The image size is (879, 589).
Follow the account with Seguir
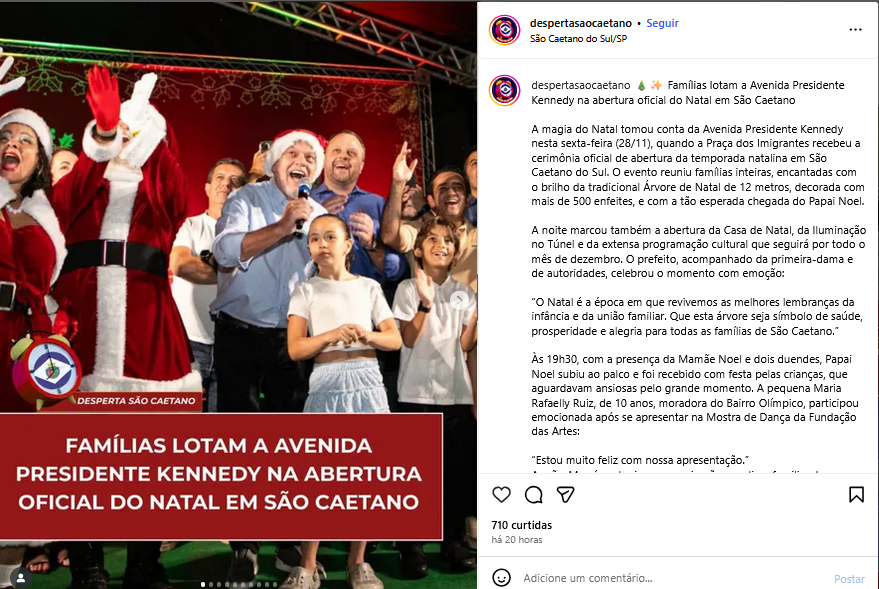(662, 23)
